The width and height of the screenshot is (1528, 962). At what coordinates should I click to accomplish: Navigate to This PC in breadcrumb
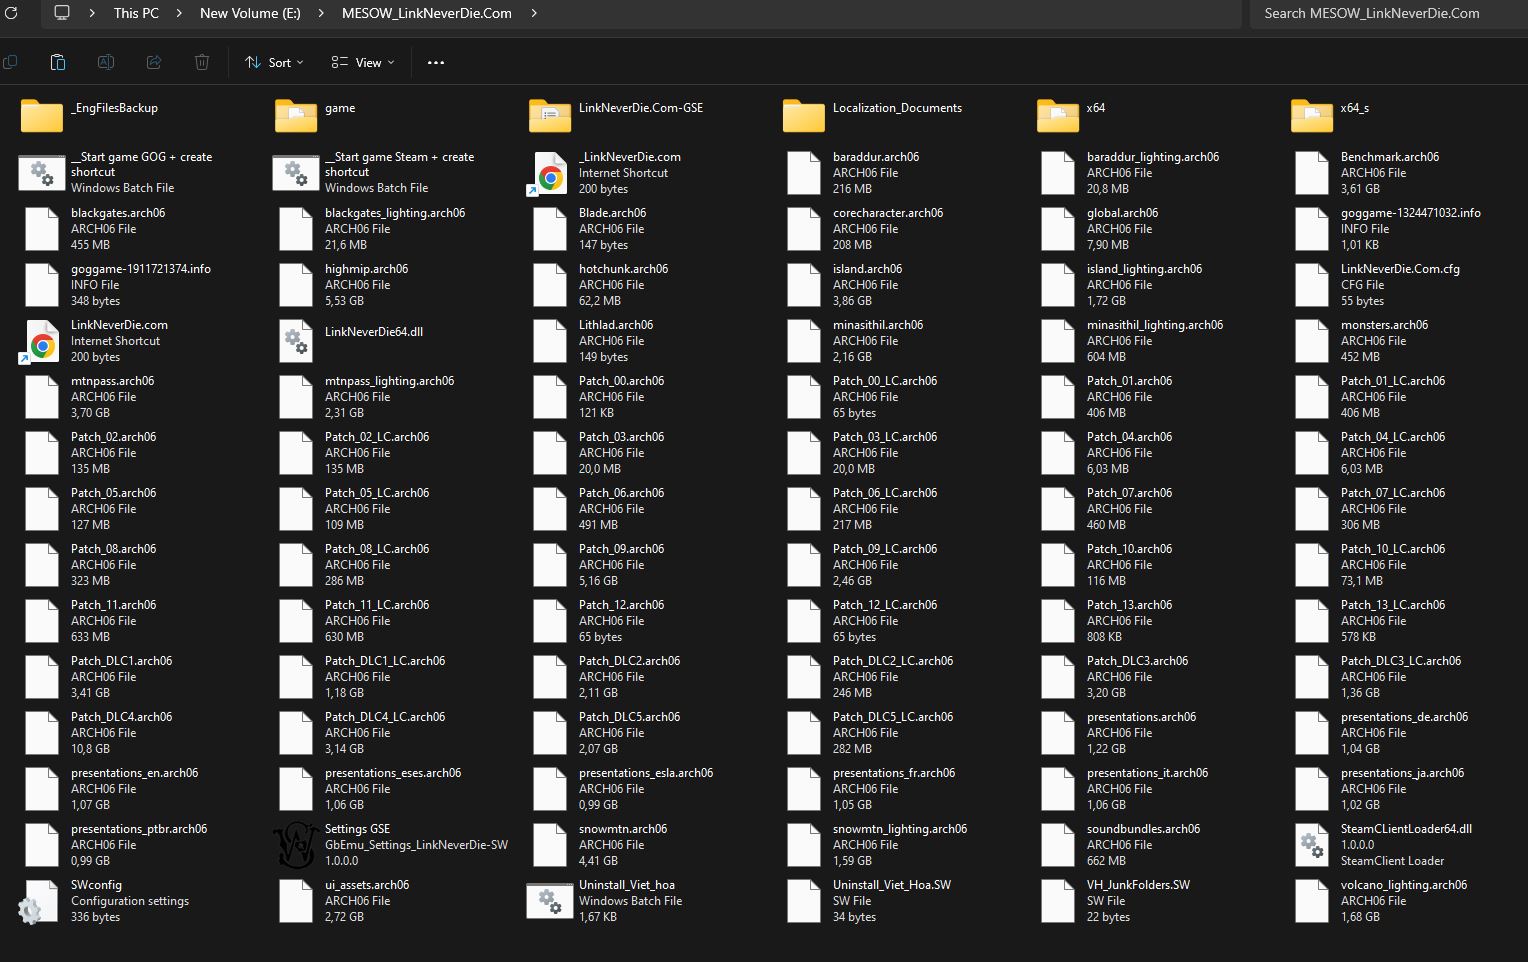click(x=136, y=13)
